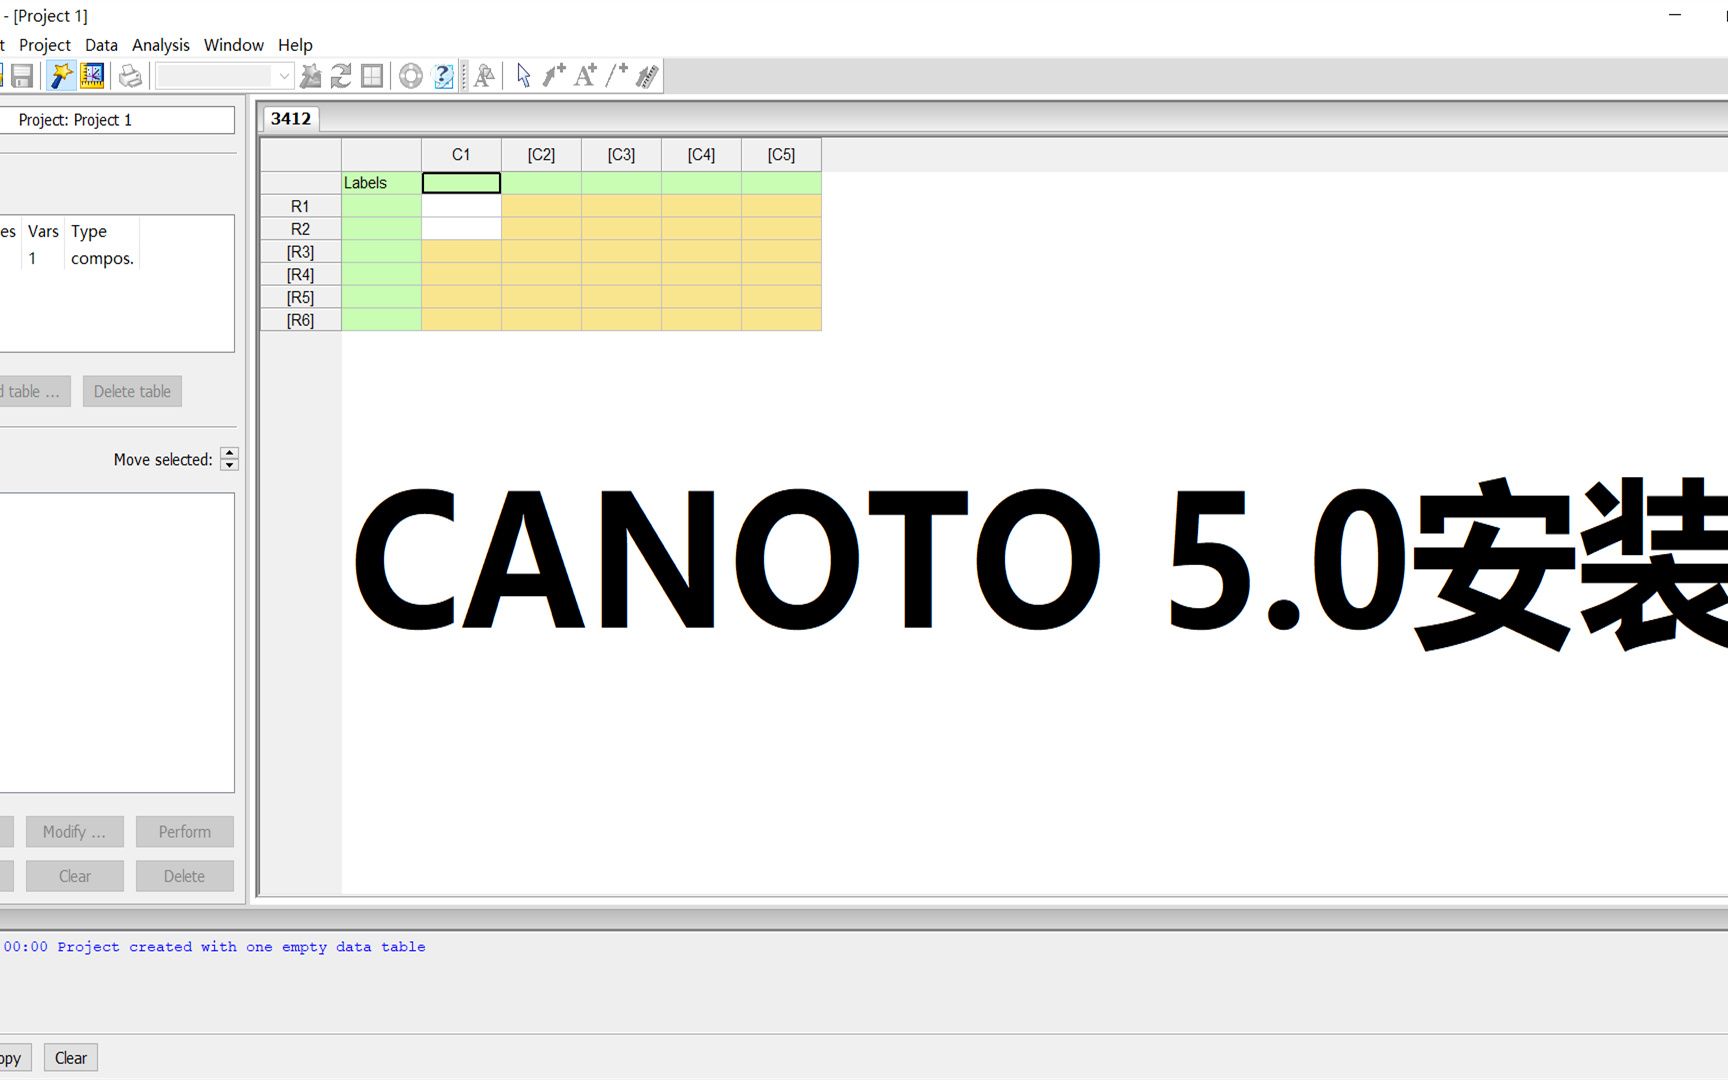Select the add label tool
Viewport: 1728px width, 1080px height.
click(584, 75)
